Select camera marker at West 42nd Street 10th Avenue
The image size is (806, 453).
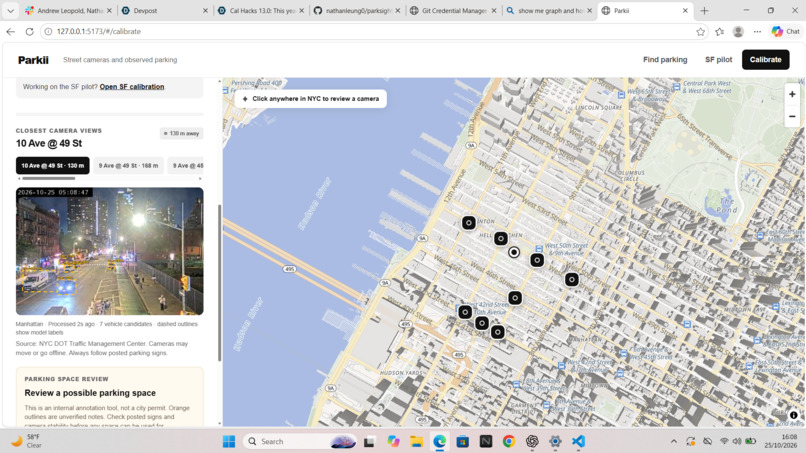465,312
